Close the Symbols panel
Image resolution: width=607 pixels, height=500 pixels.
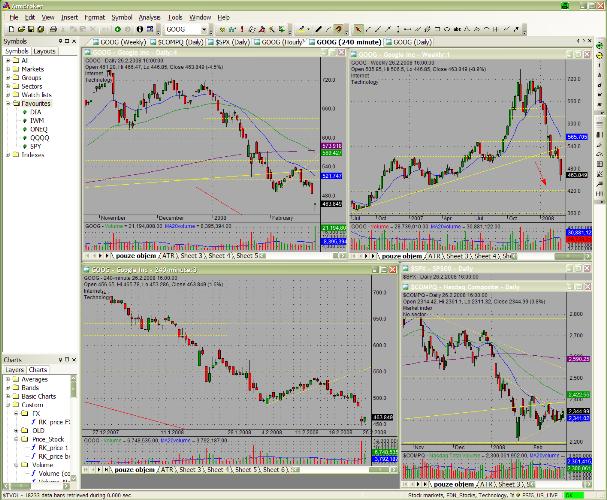[74, 41]
